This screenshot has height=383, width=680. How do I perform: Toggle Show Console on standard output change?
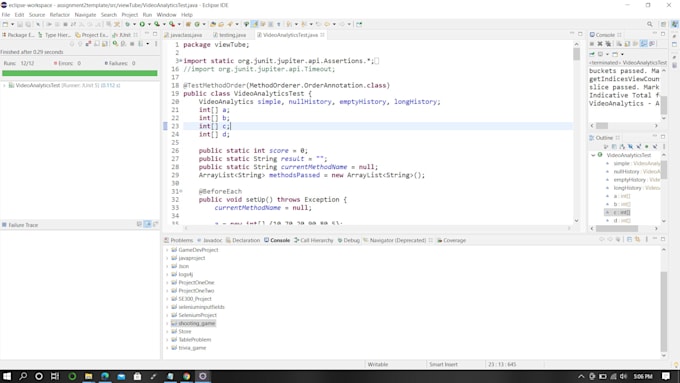(644, 44)
